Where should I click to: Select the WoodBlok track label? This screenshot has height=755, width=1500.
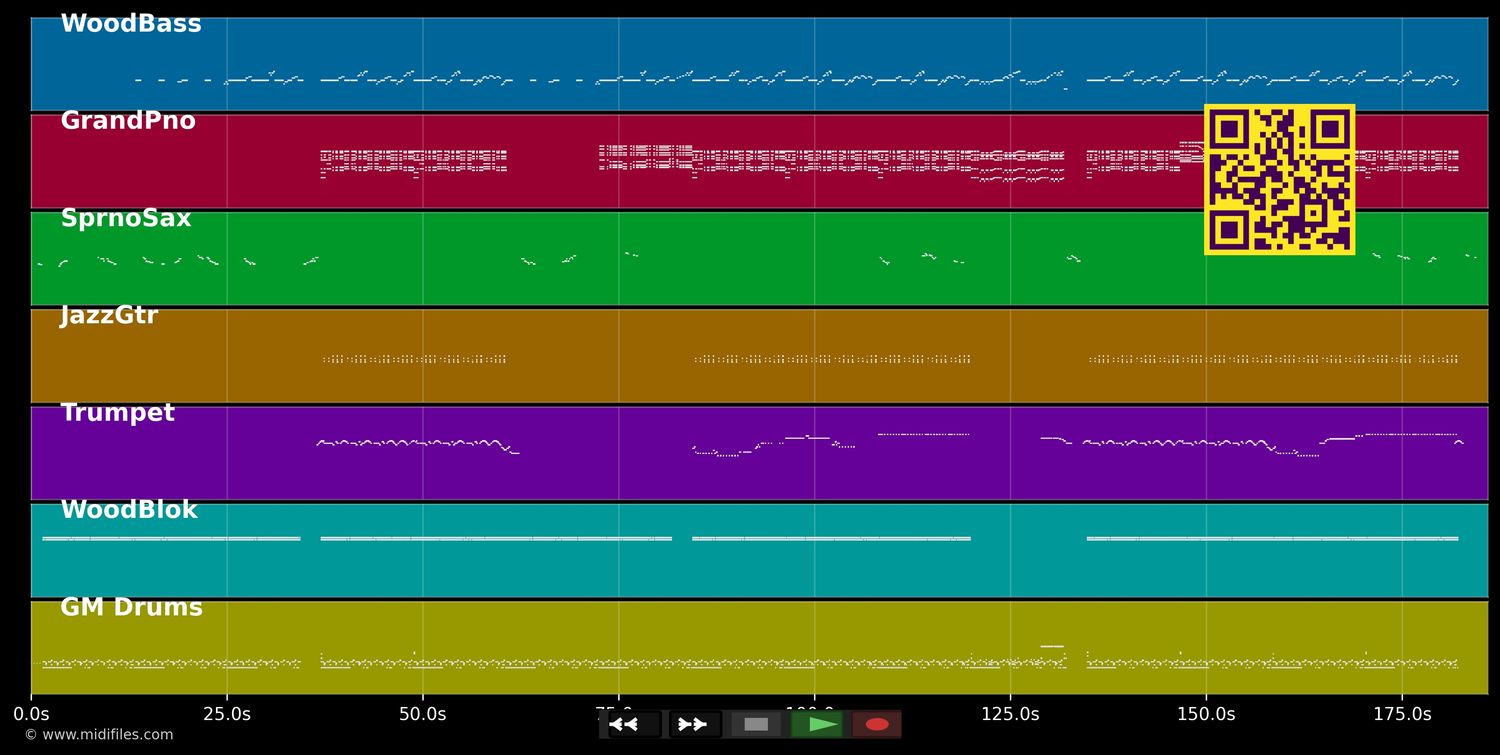129,511
